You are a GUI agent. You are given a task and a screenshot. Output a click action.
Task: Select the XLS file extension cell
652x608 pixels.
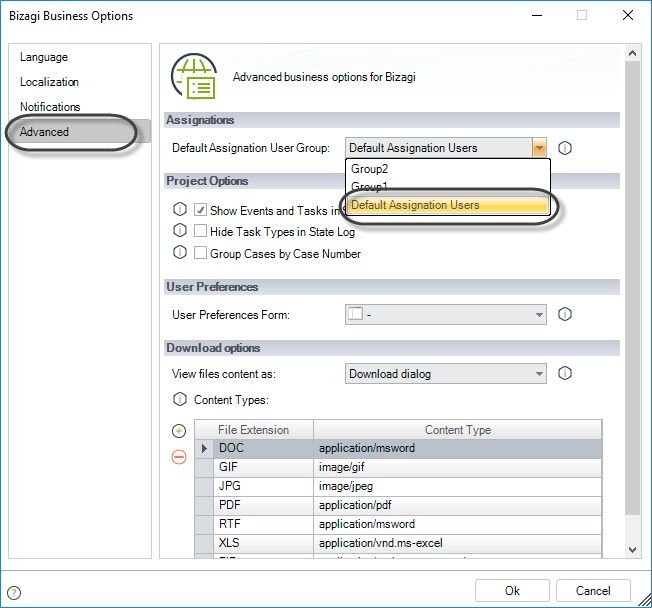pyautogui.click(x=263, y=543)
